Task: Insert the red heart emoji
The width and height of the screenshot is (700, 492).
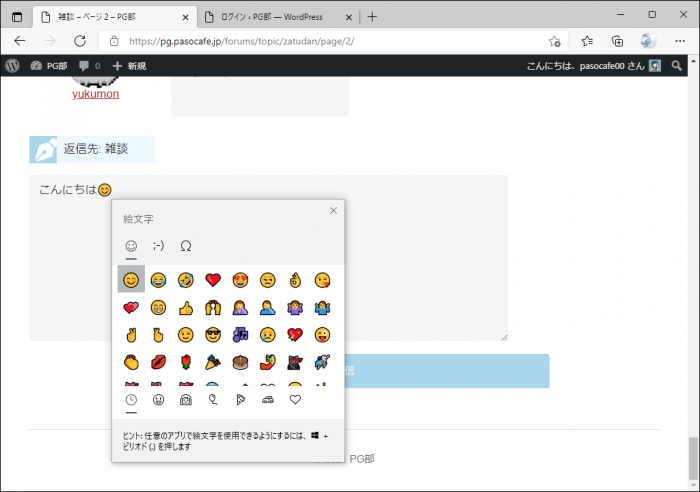Action: (x=213, y=280)
